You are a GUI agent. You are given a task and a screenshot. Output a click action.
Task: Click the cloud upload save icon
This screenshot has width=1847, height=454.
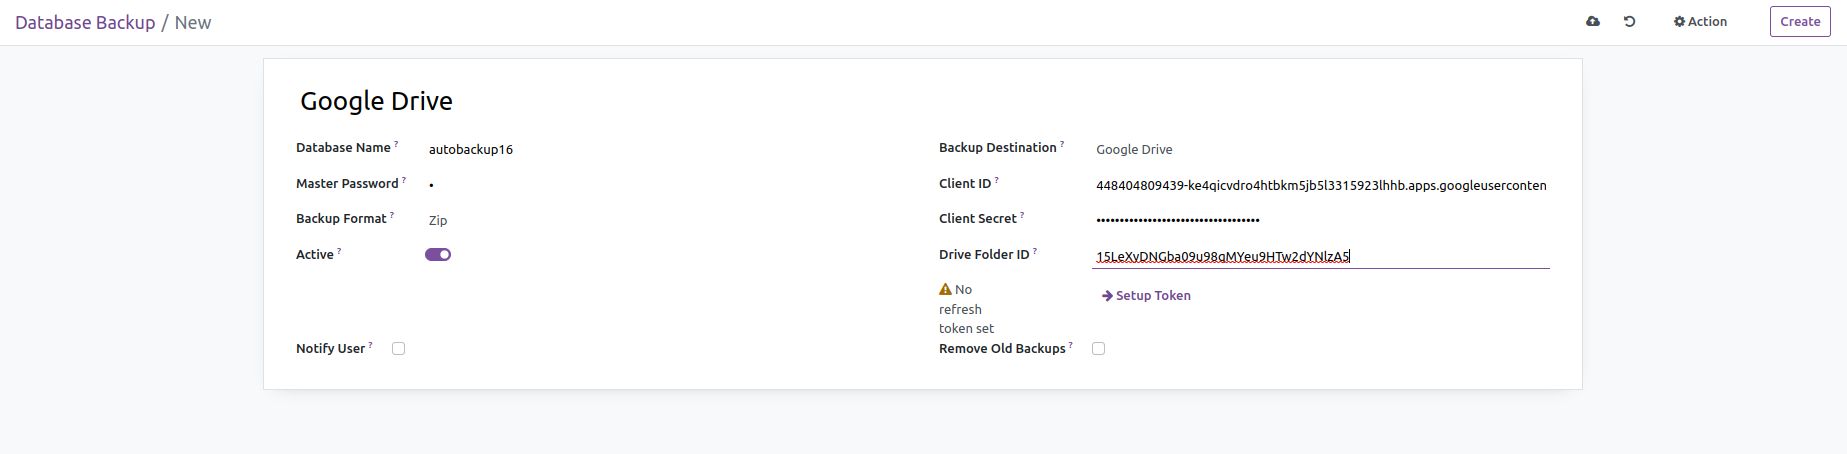point(1593,21)
